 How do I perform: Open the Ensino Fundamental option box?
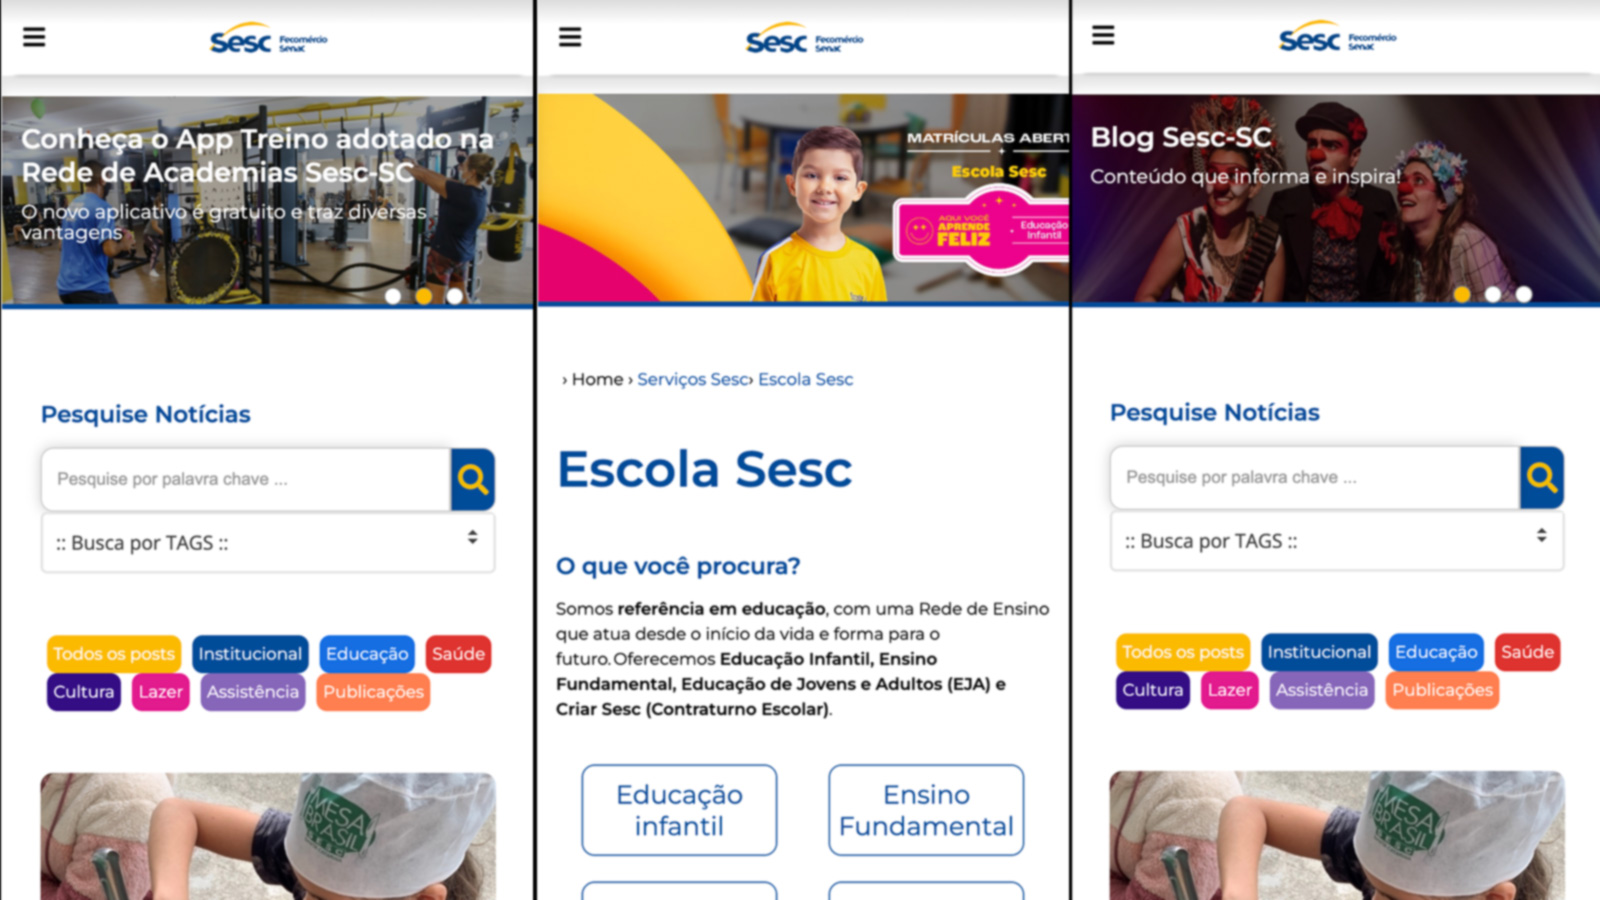pyautogui.click(x=926, y=810)
